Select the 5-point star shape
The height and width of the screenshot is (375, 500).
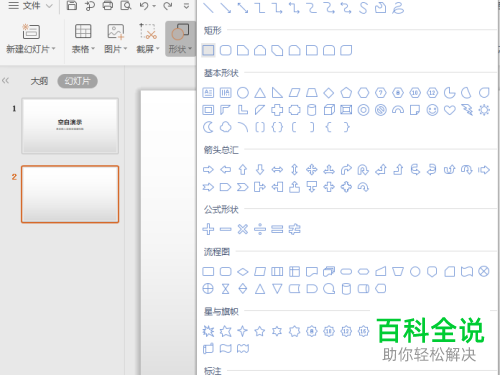pyautogui.click(x=260, y=331)
